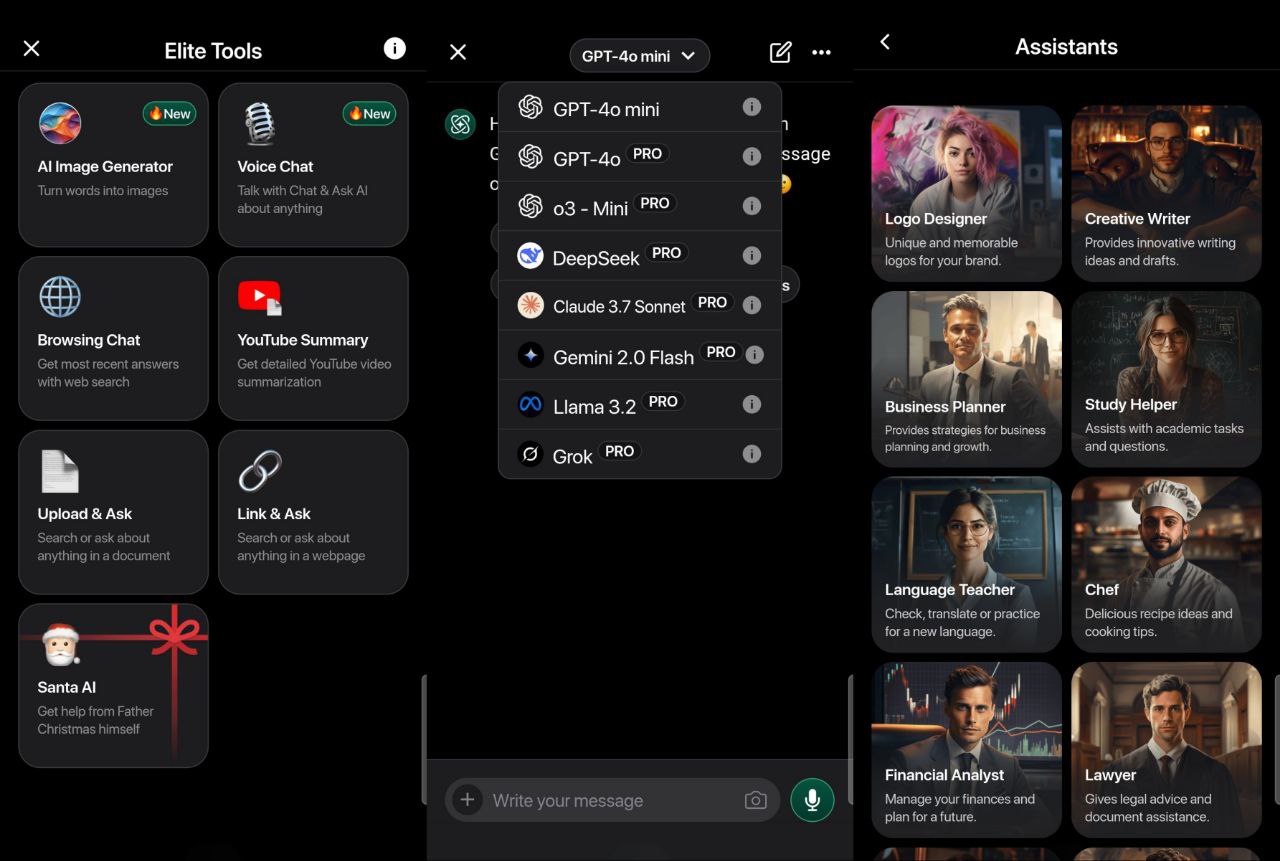The width and height of the screenshot is (1280, 861).
Task: Choose GPT-4o mini from model list
Action: coord(640,108)
